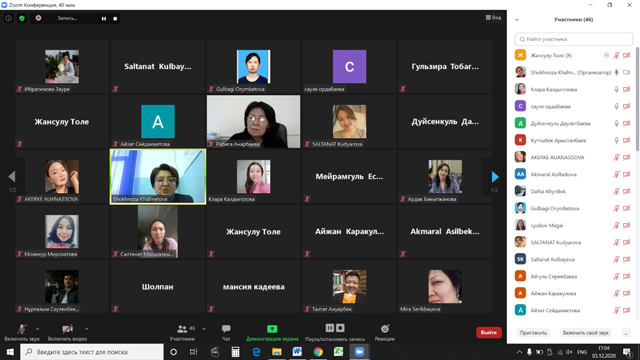
Task: Open the Reactions menu
Action: (384, 332)
